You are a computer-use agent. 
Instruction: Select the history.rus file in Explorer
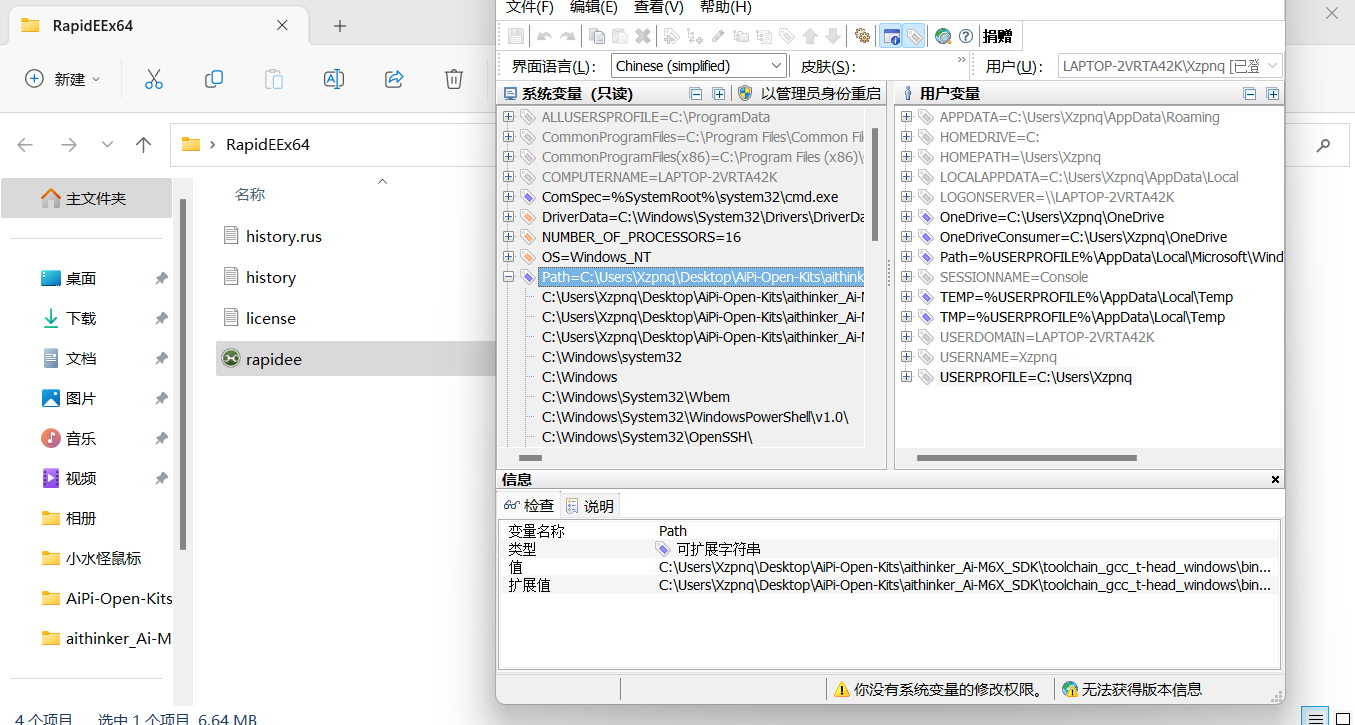(x=284, y=237)
